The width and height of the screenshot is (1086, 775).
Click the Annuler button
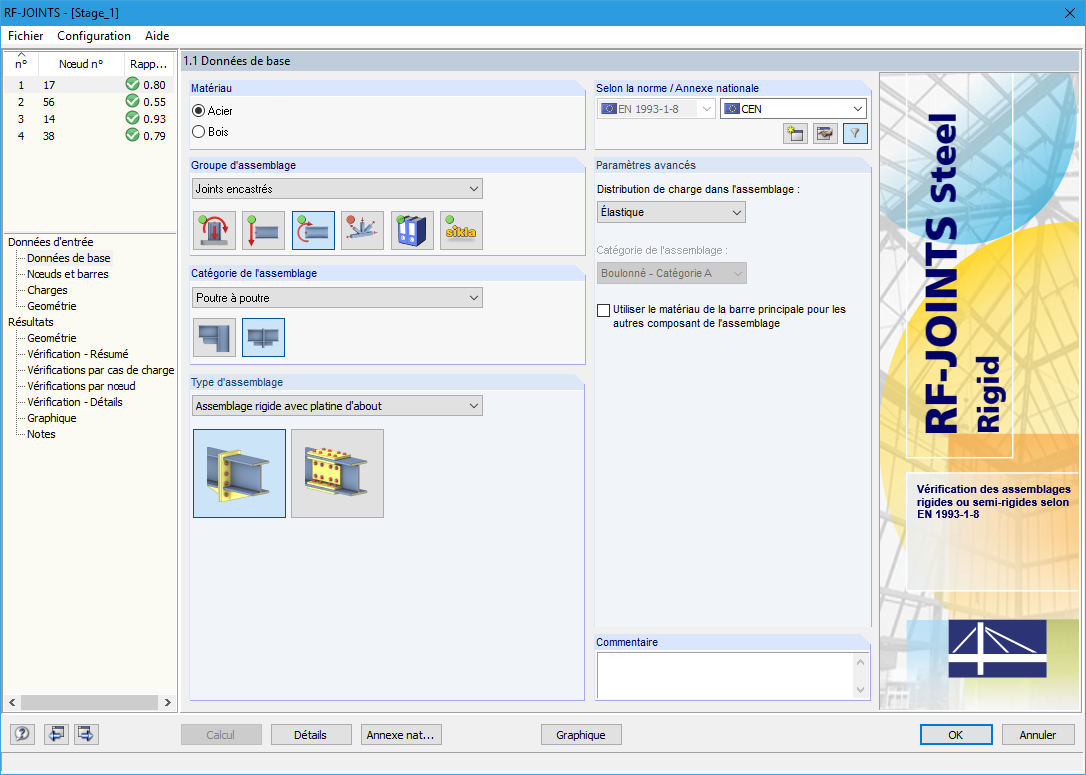point(1038,735)
